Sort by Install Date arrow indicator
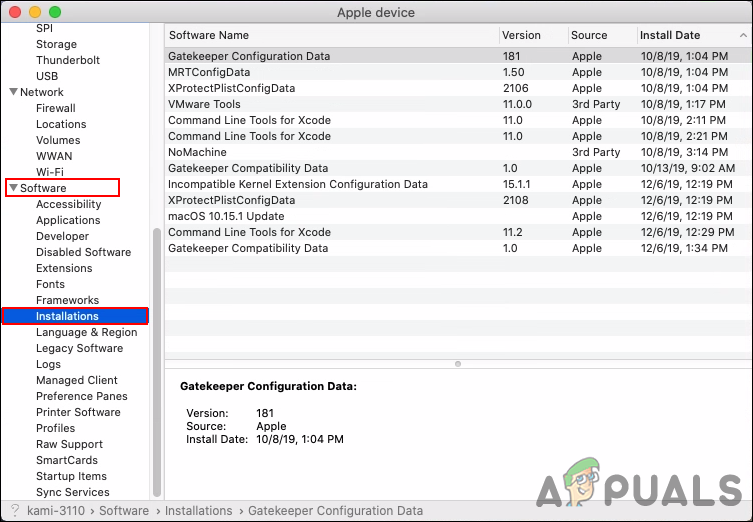The width and height of the screenshot is (753, 522). tap(743, 35)
